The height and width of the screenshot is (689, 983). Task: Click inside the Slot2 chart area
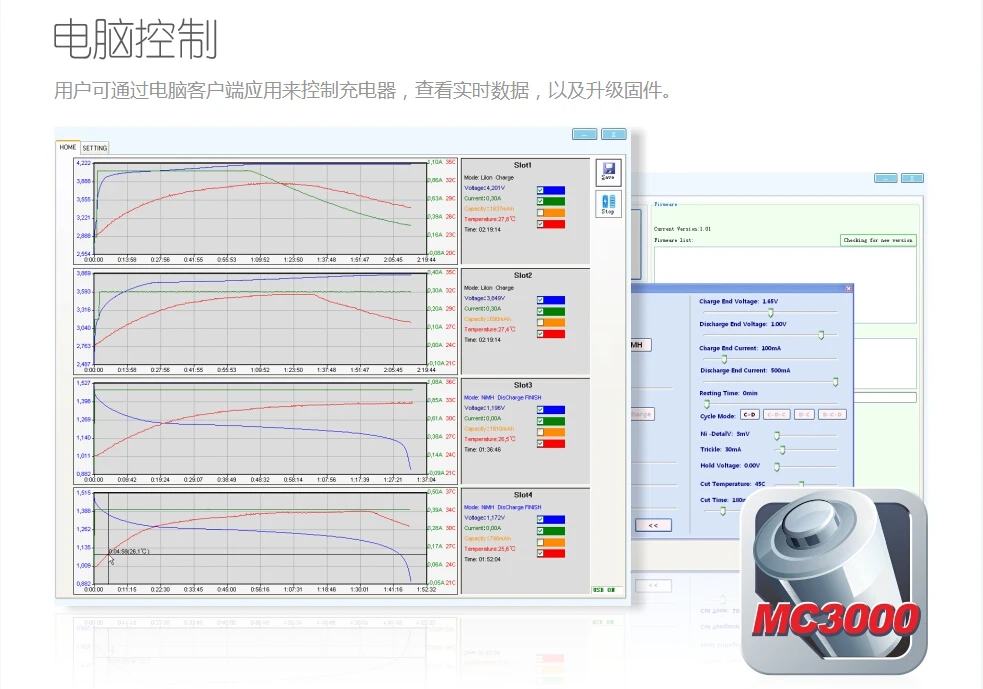click(260, 318)
